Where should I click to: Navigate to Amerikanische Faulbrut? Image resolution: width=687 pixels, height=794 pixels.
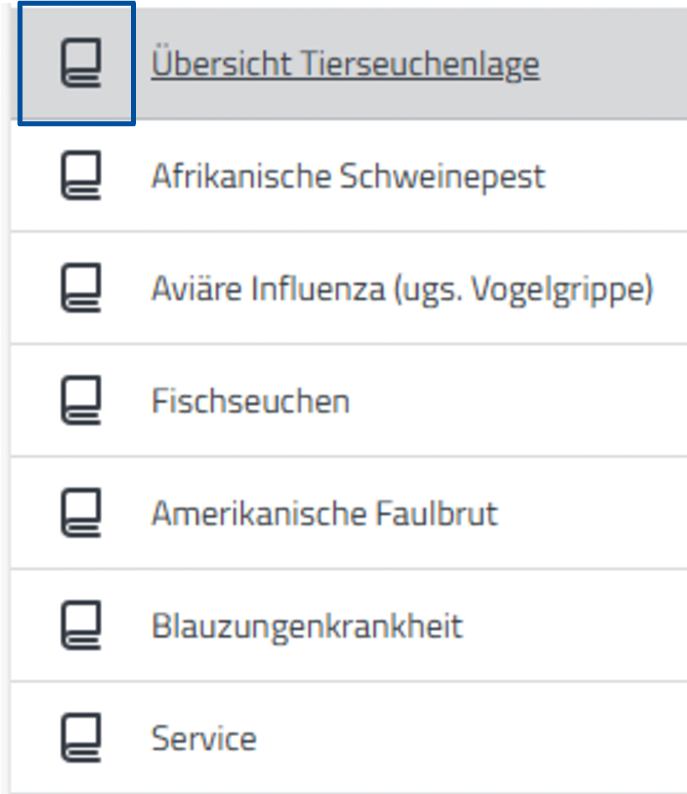coord(324,514)
